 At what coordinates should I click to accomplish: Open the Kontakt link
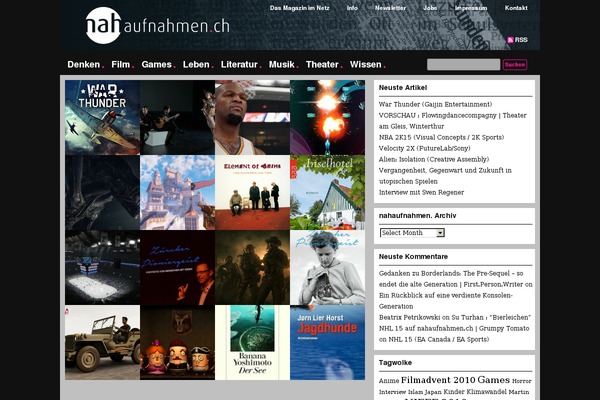pyautogui.click(x=516, y=8)
